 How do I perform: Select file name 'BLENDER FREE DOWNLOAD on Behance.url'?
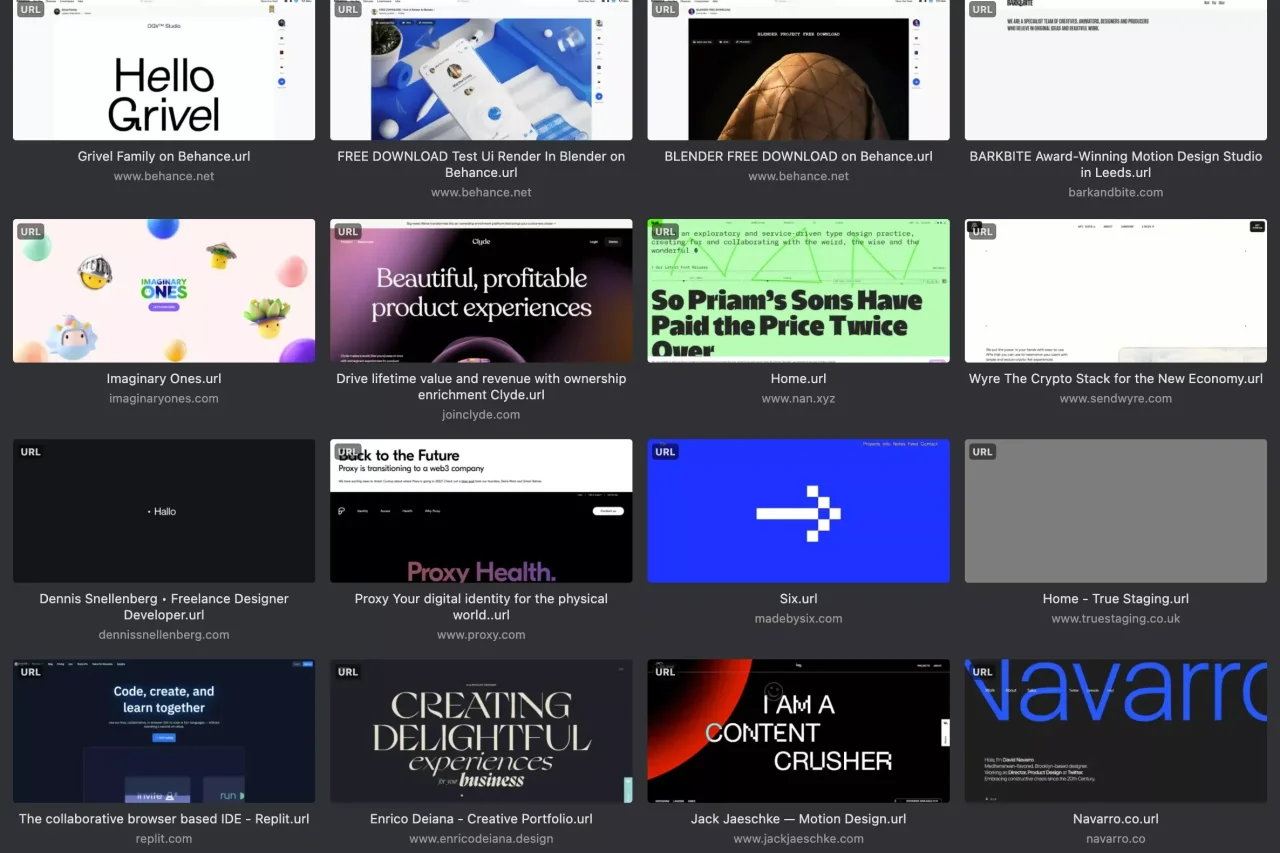(x=798, y=156)
